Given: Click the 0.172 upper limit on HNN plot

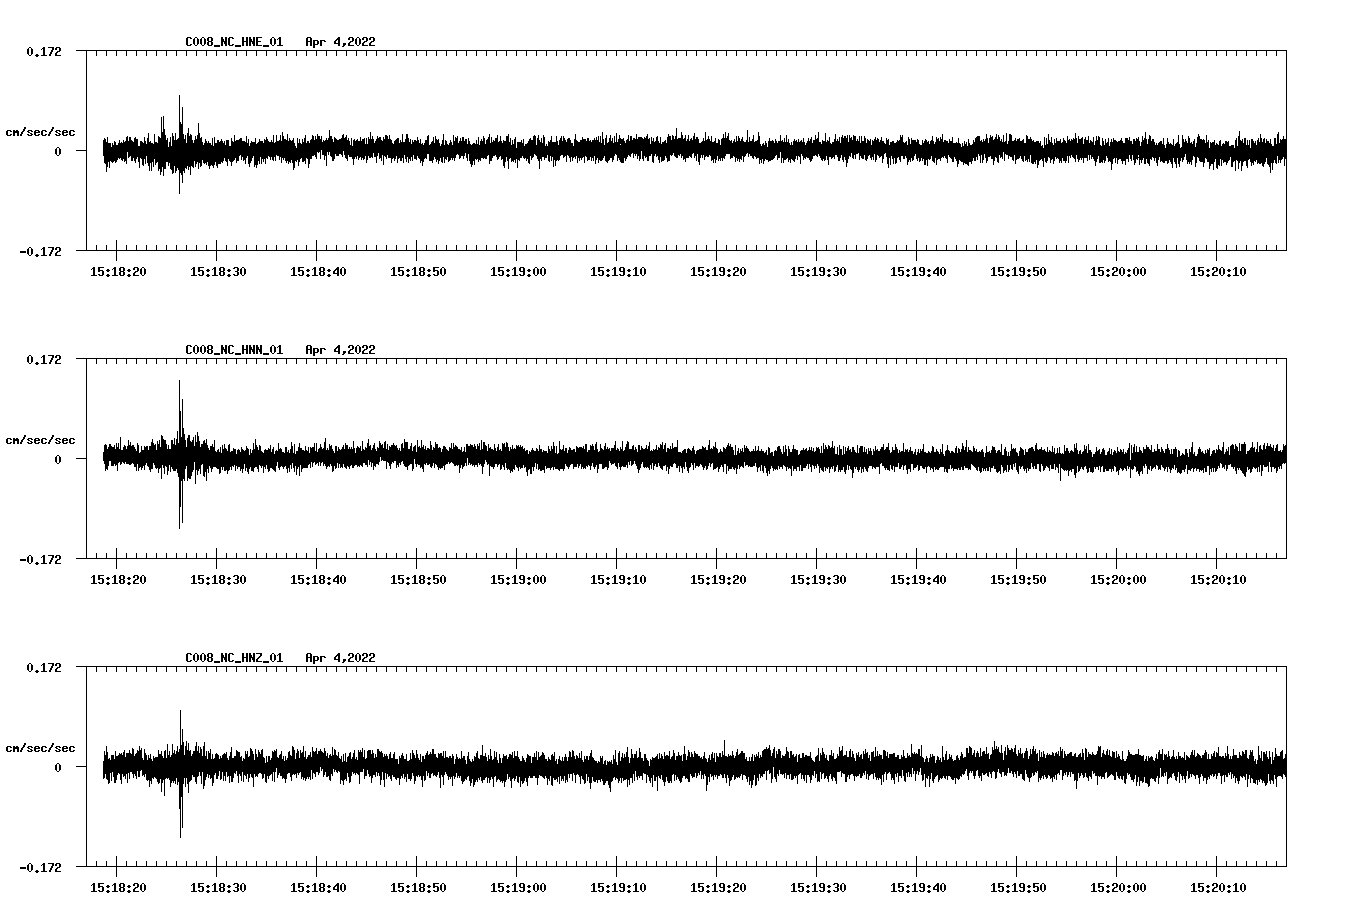Looking at the screenshot, I should pos(43,359).
